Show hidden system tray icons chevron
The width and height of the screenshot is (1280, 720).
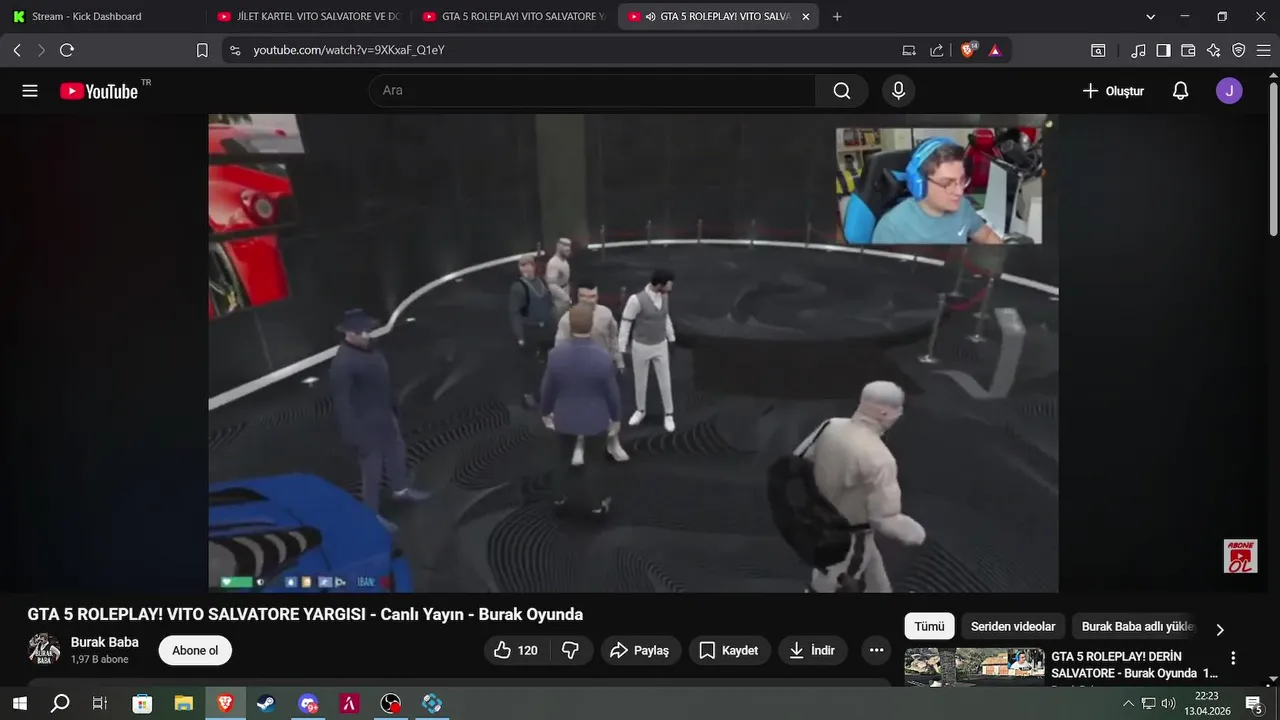point(1128,704)
